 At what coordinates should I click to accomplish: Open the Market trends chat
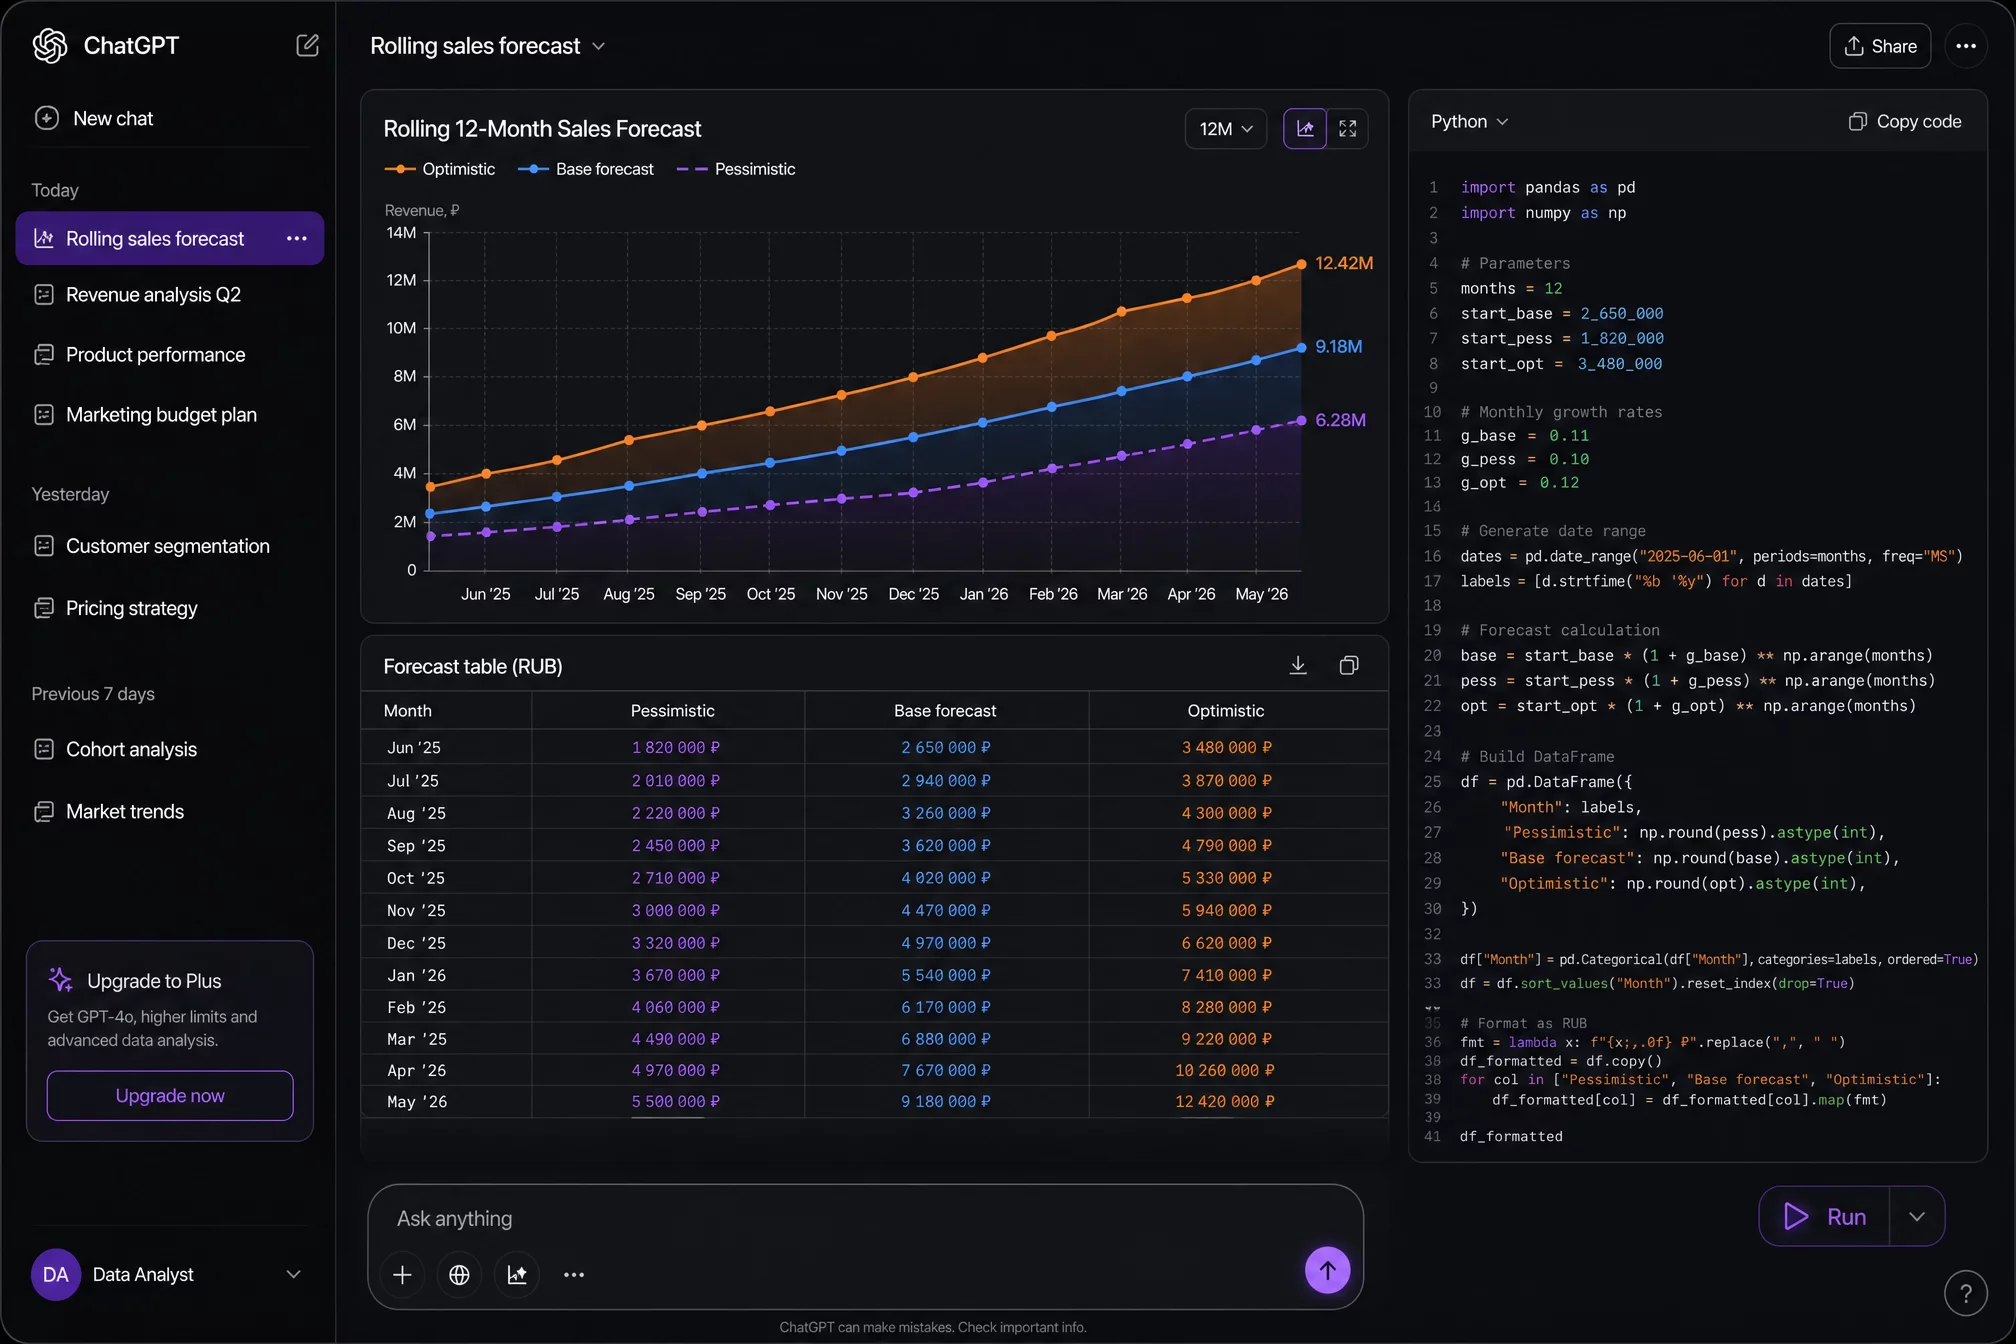tap(170, 811)
